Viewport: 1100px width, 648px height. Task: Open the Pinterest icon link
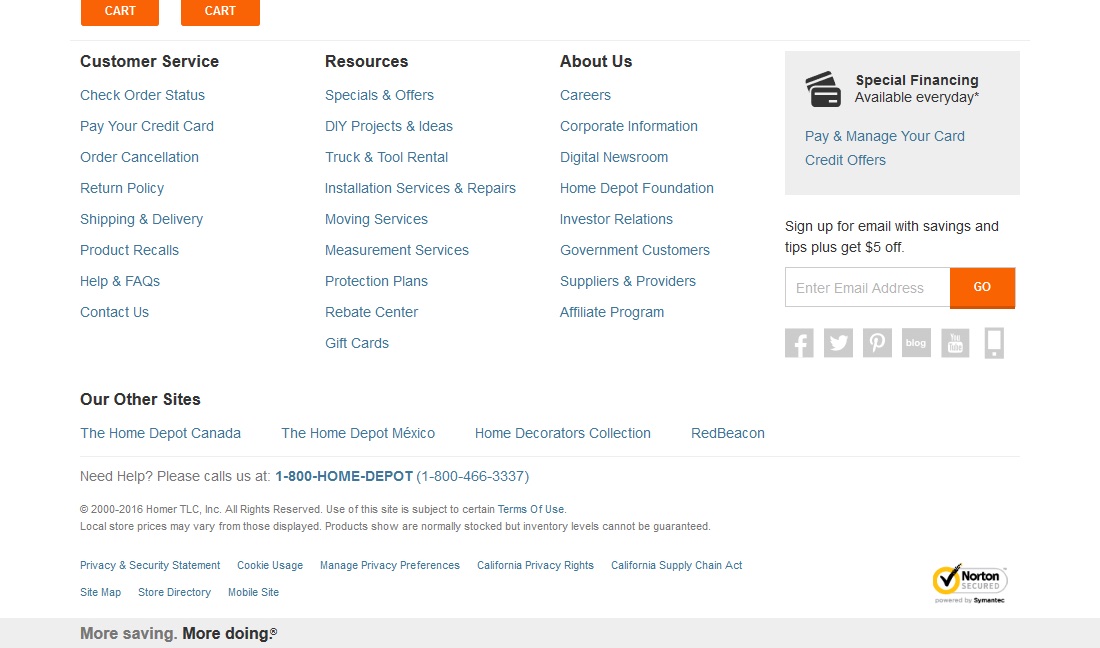(877, 343)
